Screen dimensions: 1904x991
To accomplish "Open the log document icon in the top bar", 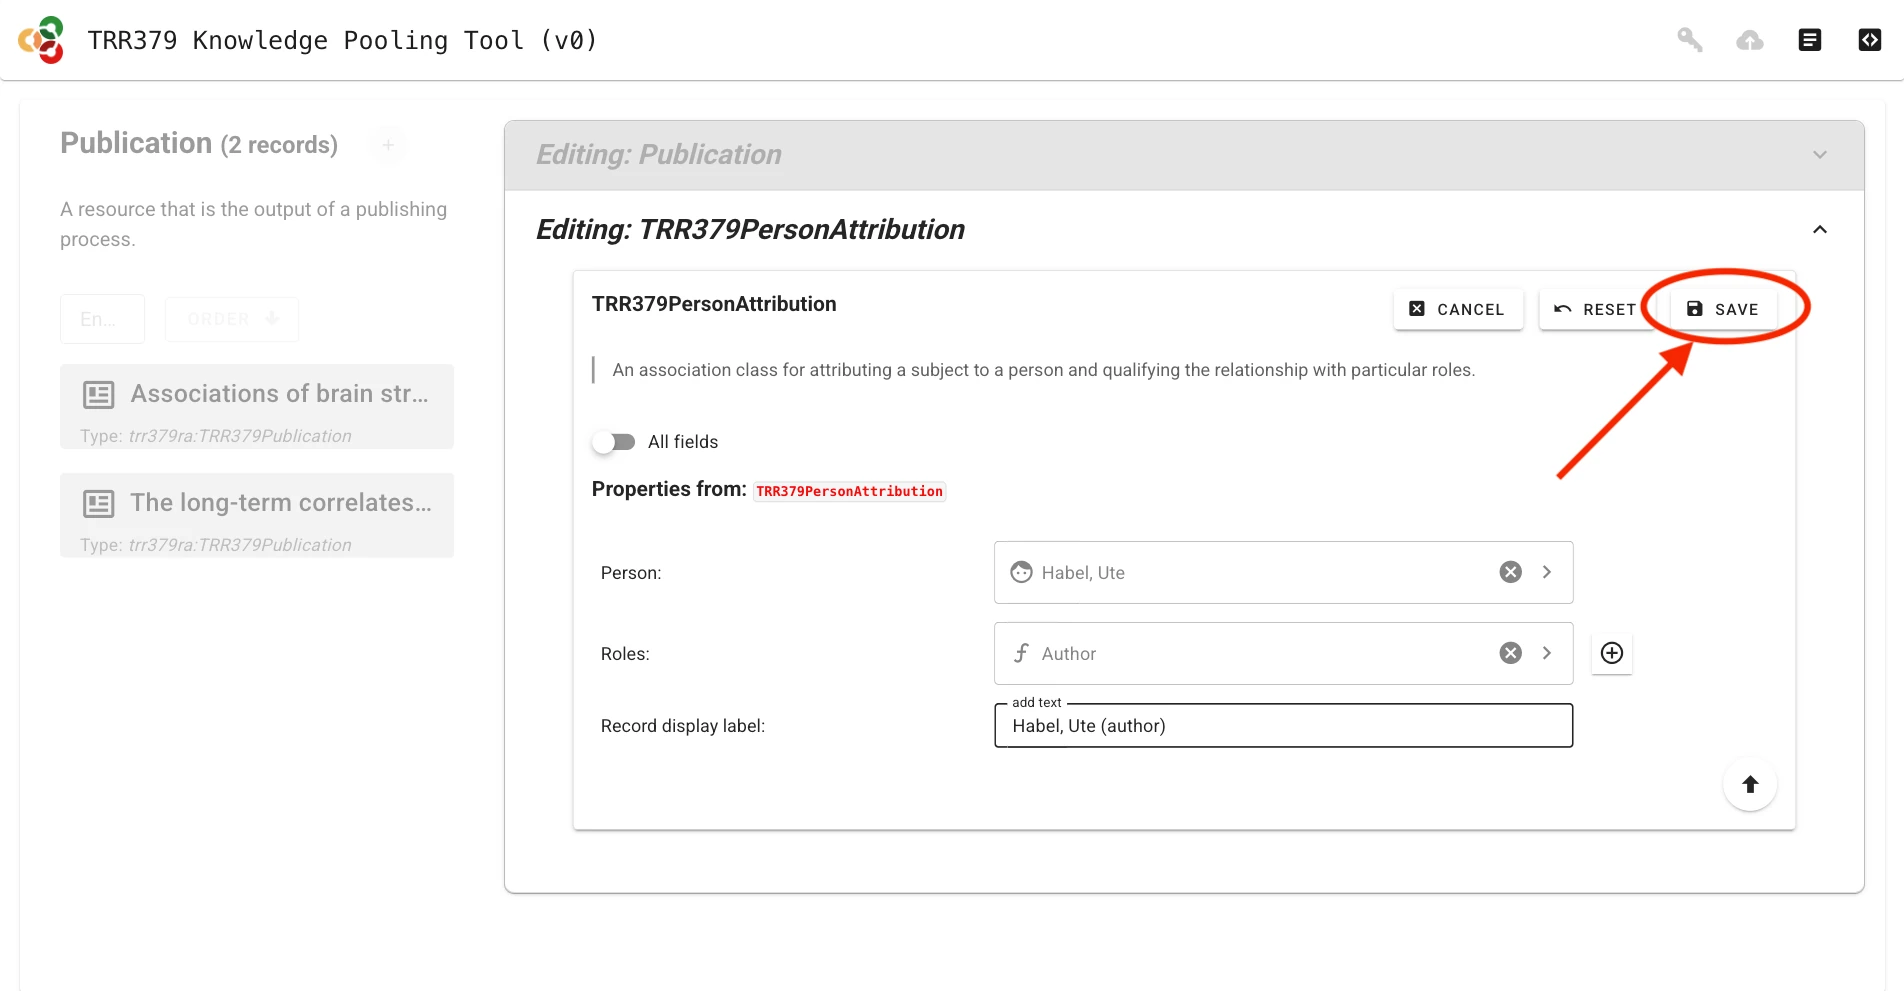I will pyautogui.click(x=1810, y=40).
